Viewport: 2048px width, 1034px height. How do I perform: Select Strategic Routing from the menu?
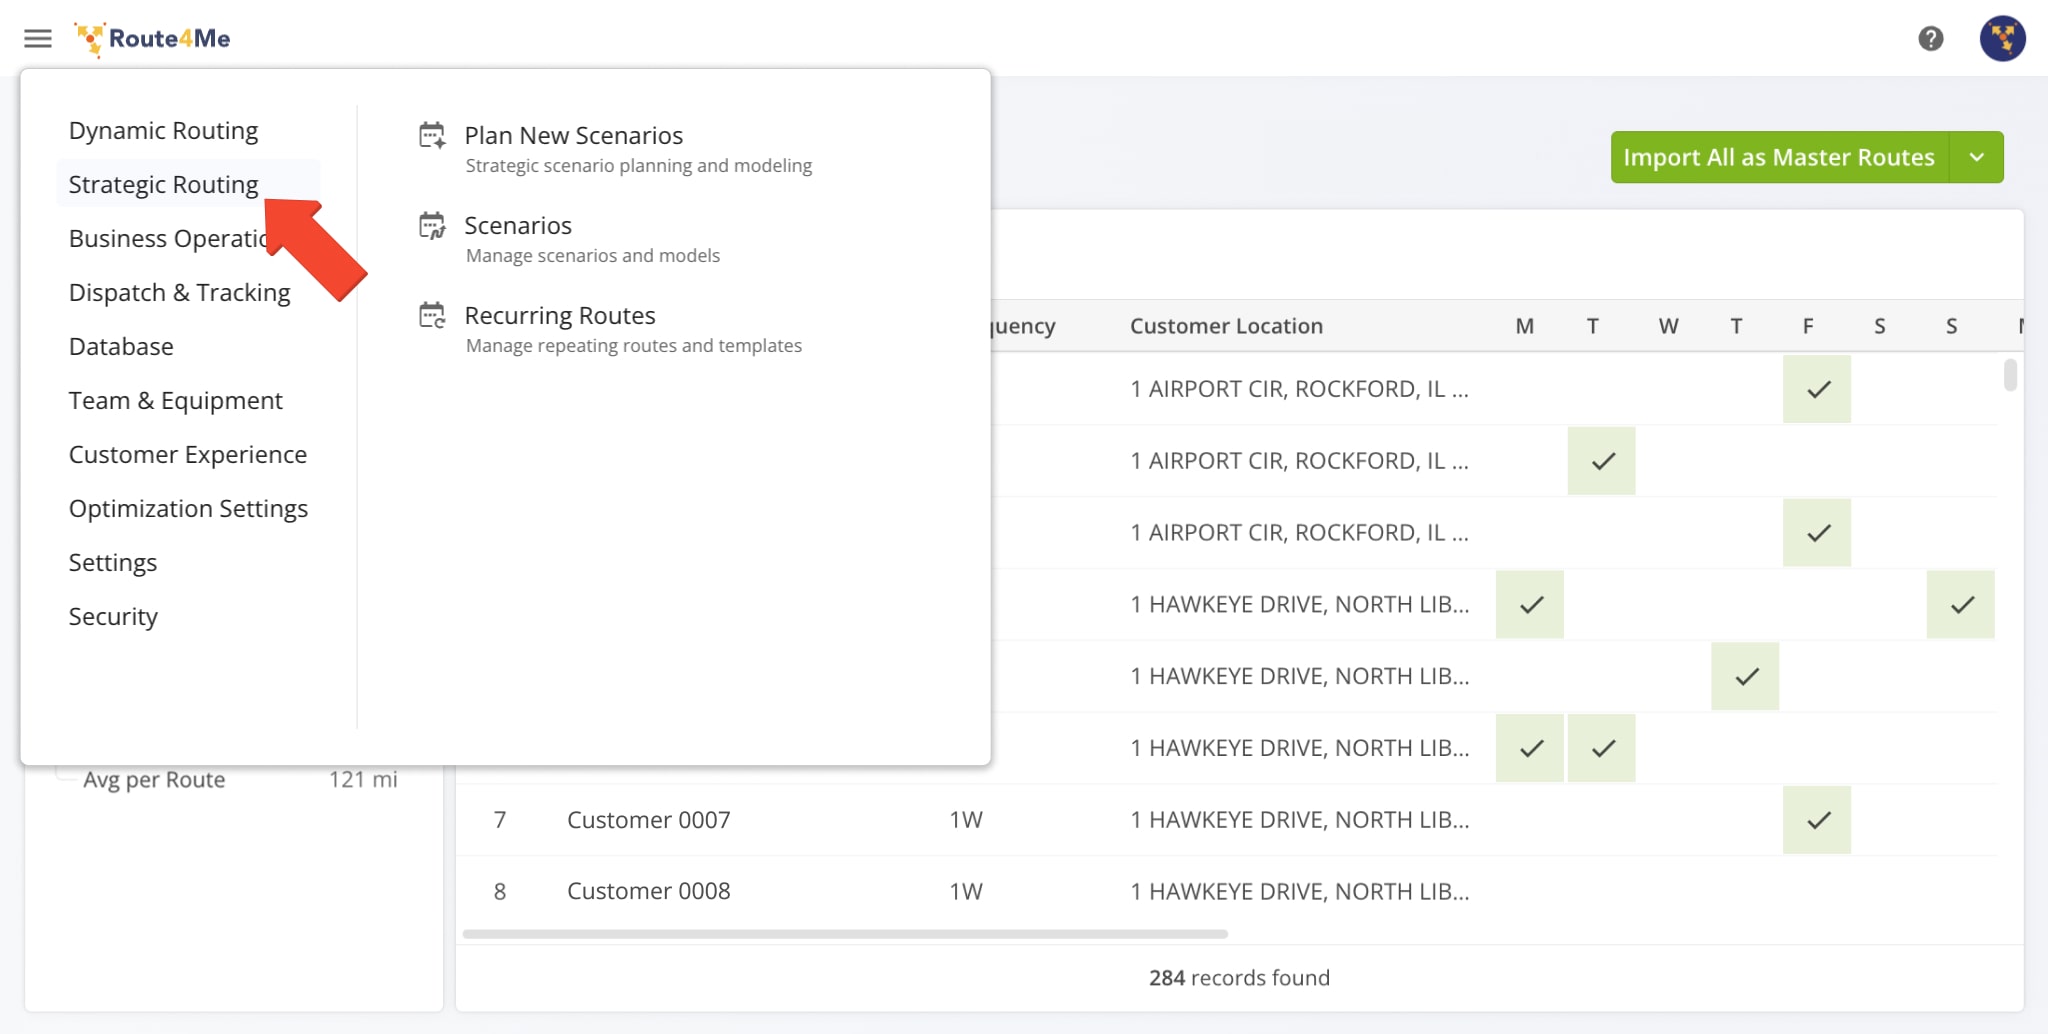[162, 184]
